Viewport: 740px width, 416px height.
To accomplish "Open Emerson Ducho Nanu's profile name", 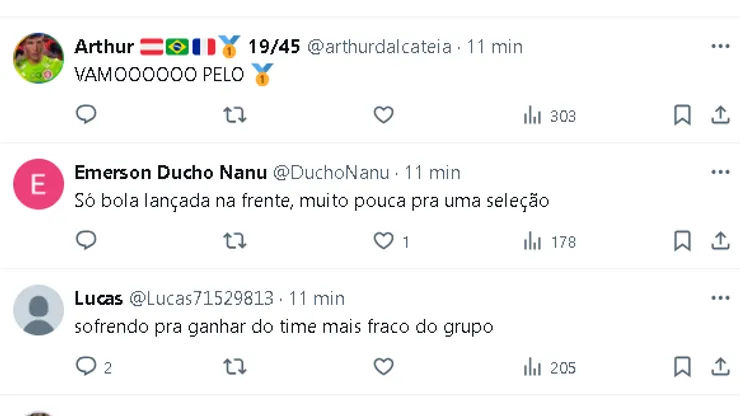I will pyautogui.click(x=170, y=173).
